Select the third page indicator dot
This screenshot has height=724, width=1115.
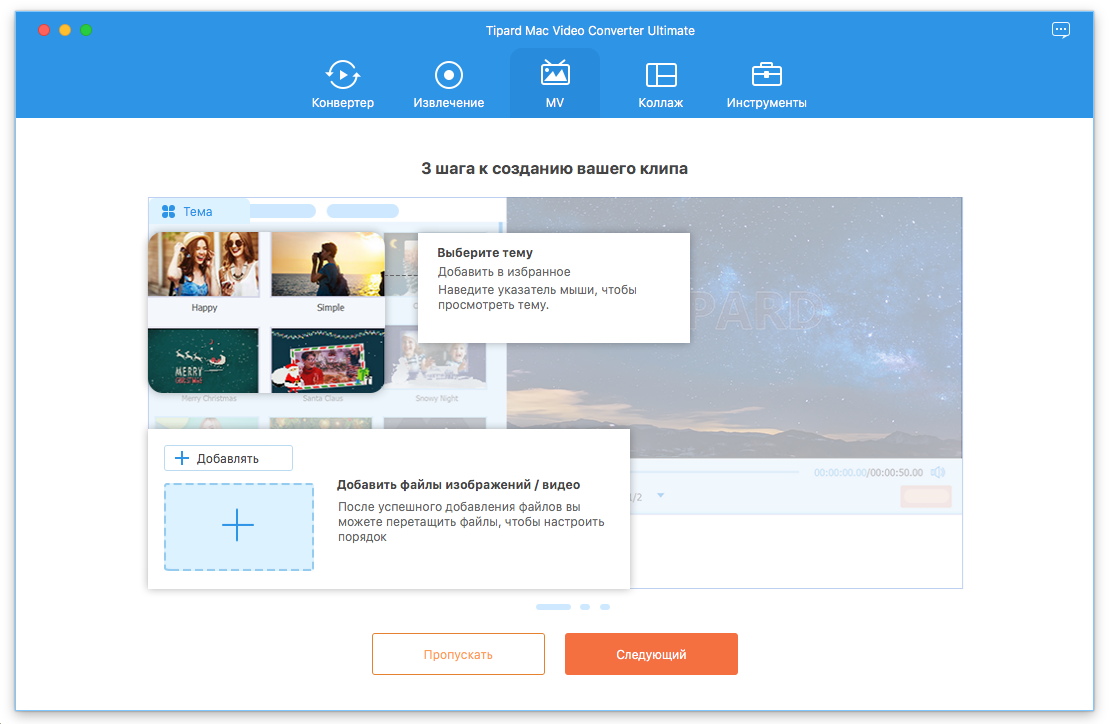coord(605,607)
